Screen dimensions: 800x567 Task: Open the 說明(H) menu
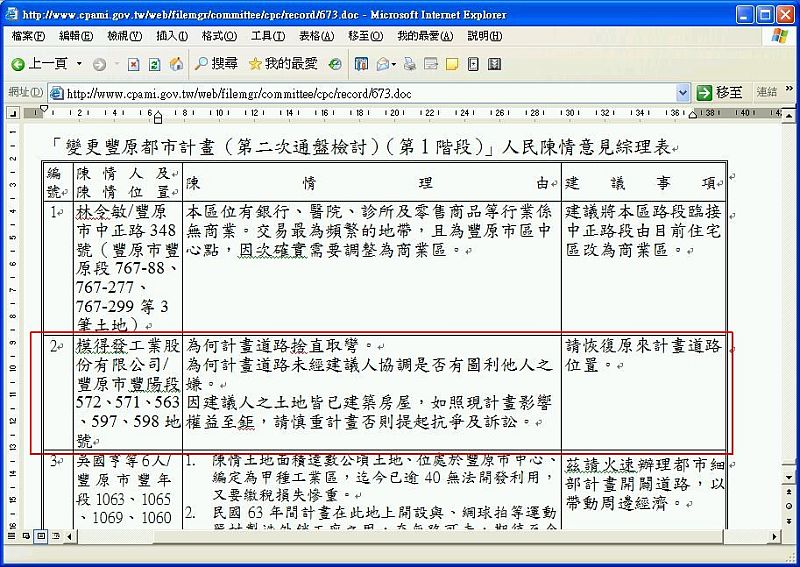[x=485, y=36]
